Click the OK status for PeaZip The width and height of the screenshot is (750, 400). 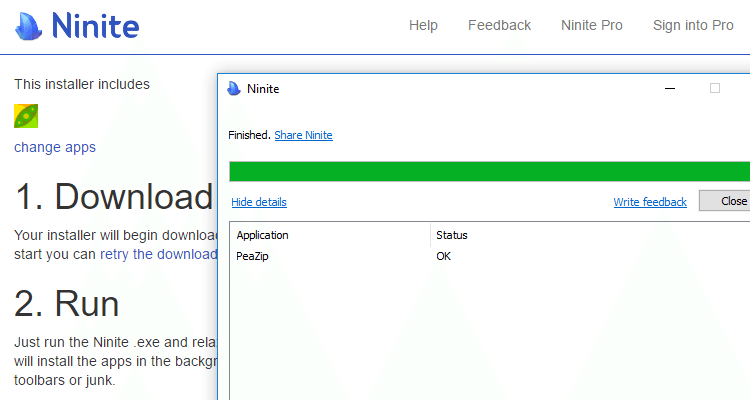point(443,256)
